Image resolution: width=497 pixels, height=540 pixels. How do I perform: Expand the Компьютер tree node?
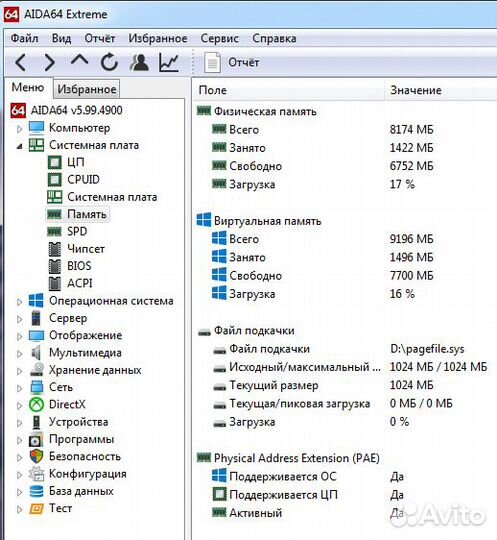(x=20, y=129)
